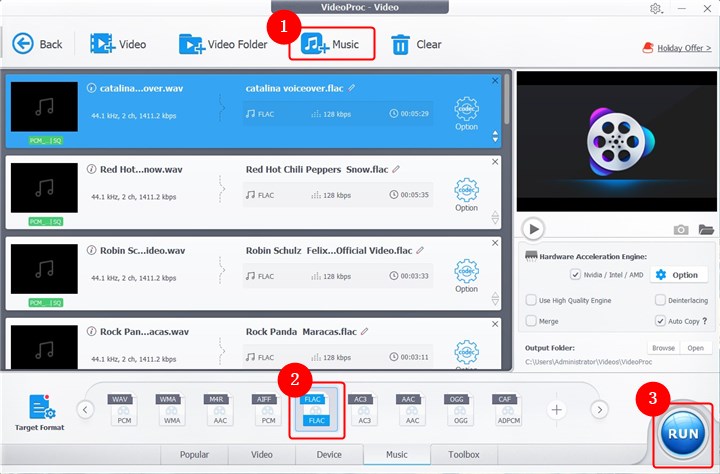This screenshot has height=474, width=720.
Task: Go back using the Back arrow button
Action: [37, 44]
